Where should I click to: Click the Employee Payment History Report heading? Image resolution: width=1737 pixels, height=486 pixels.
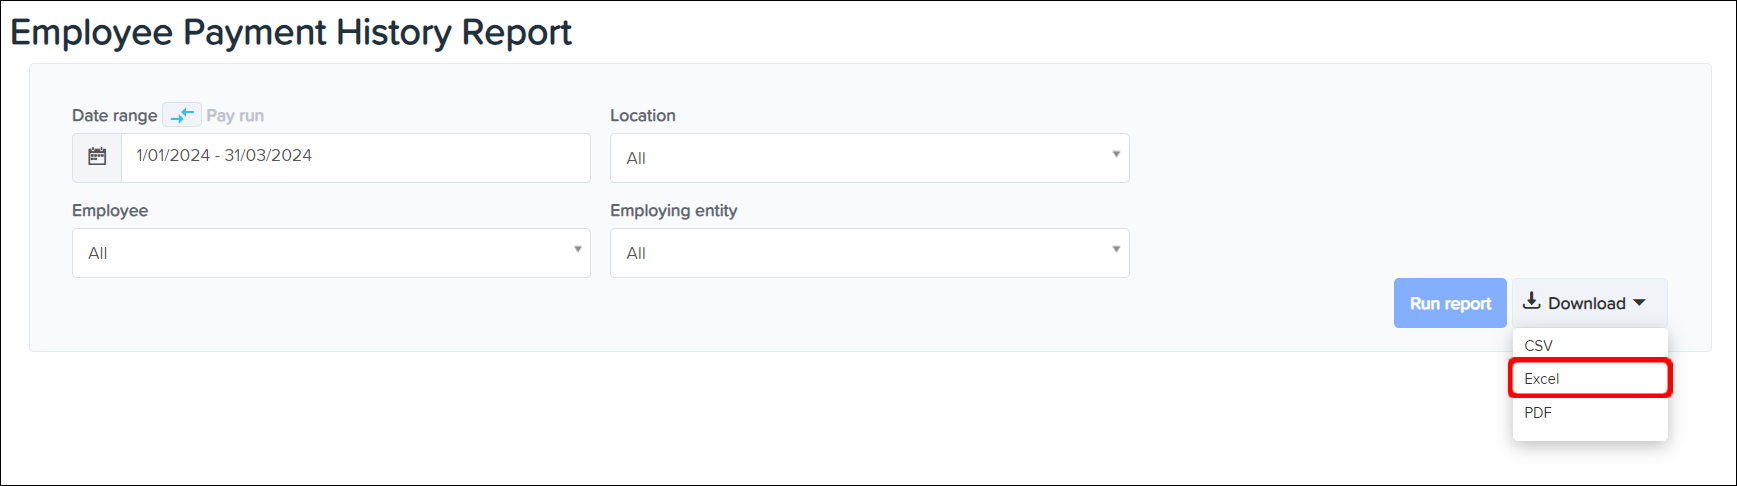click(291, 33)
